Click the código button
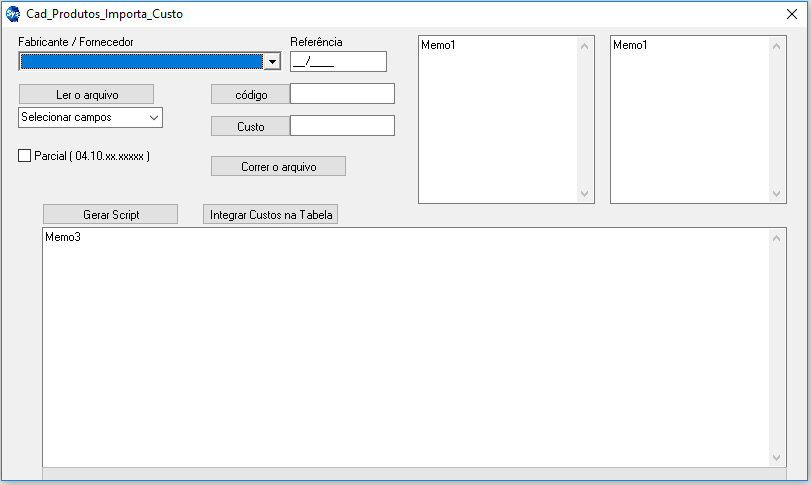This screenshot has height=485, width=811. 250,94
